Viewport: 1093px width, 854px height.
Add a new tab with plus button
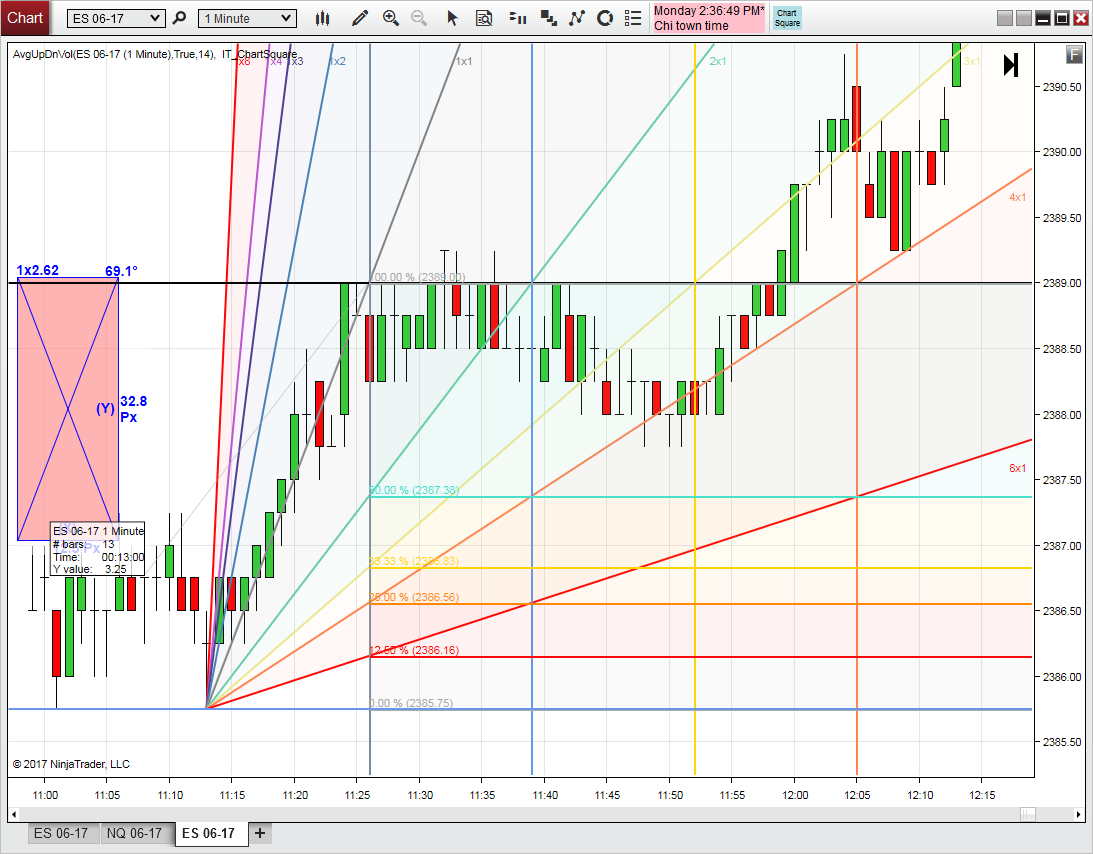[260, 833]
